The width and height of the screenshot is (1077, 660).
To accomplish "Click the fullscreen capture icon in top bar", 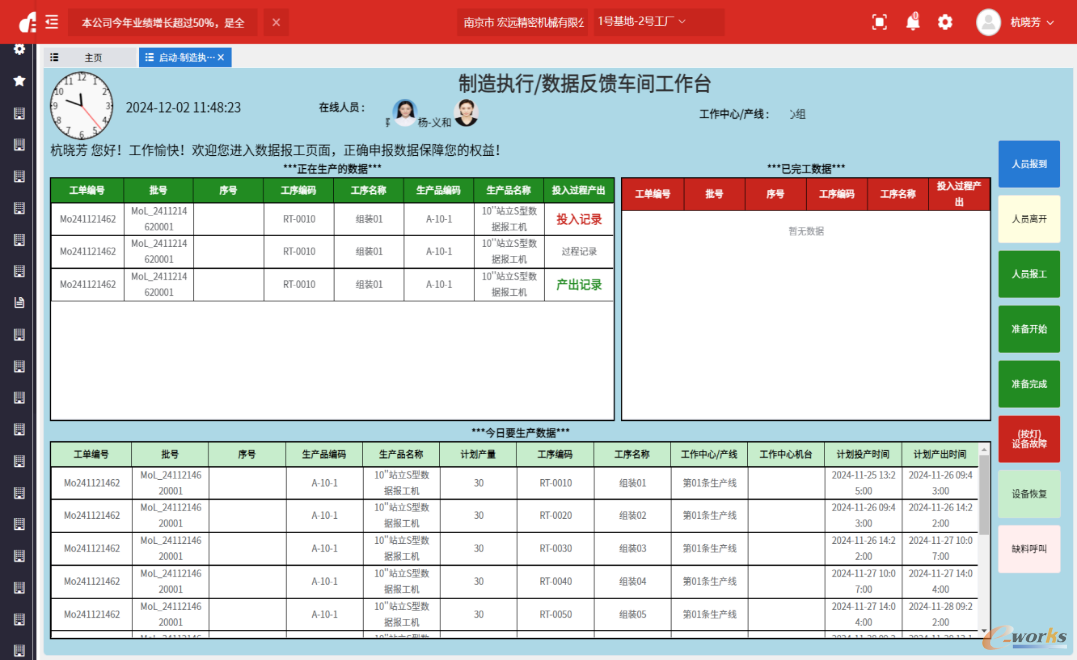I will (879, 21).
